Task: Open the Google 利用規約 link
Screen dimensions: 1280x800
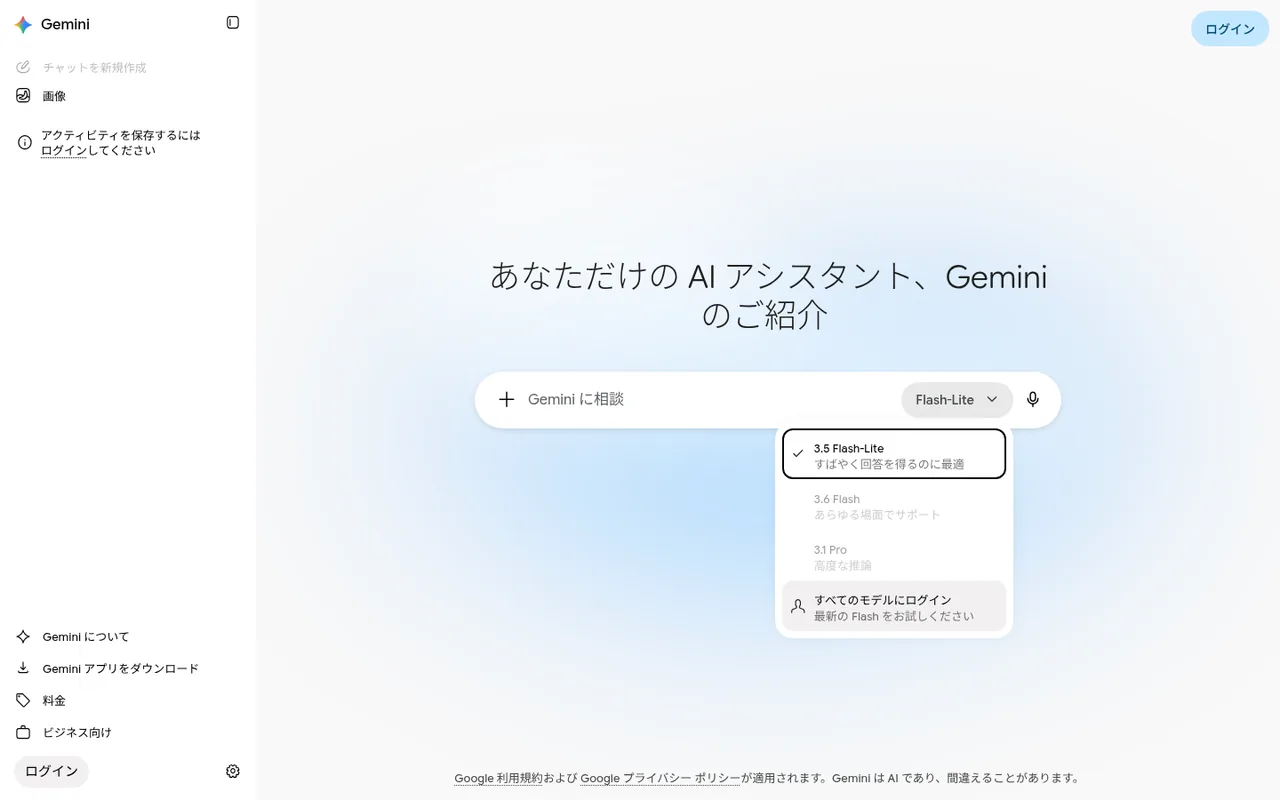Action: click(x=498, y=778)
